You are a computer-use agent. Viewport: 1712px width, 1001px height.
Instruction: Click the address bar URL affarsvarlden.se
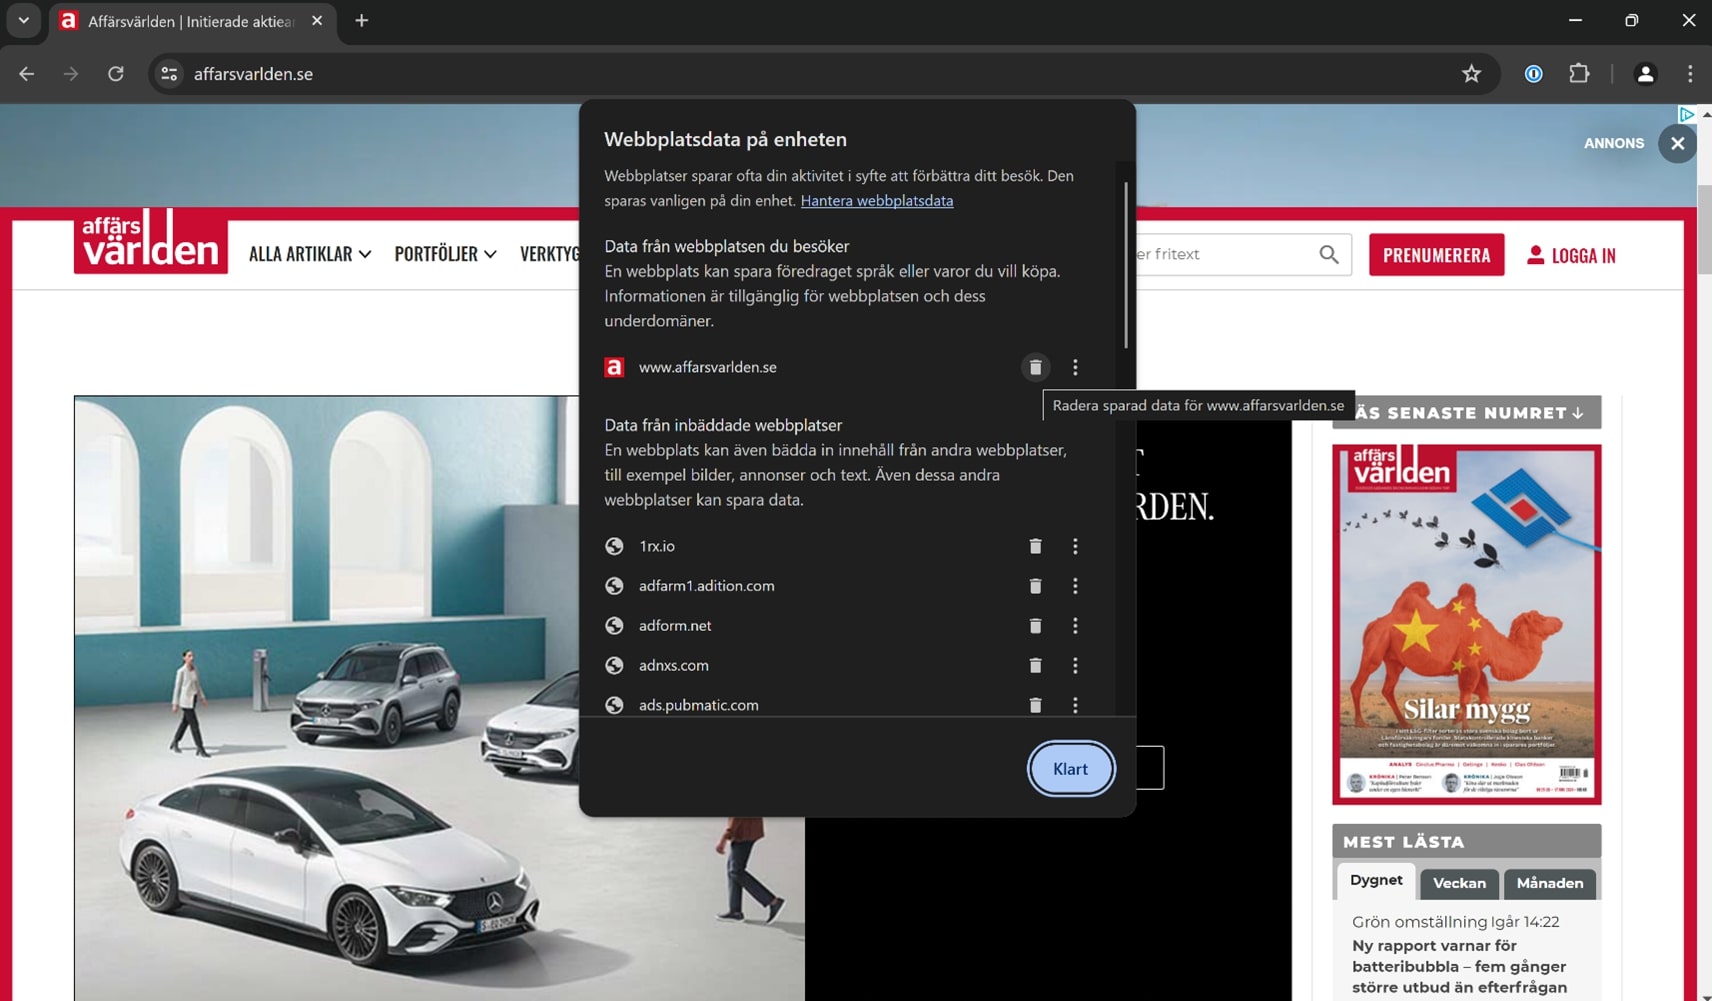pyautogui.click(x=253, y=74)
